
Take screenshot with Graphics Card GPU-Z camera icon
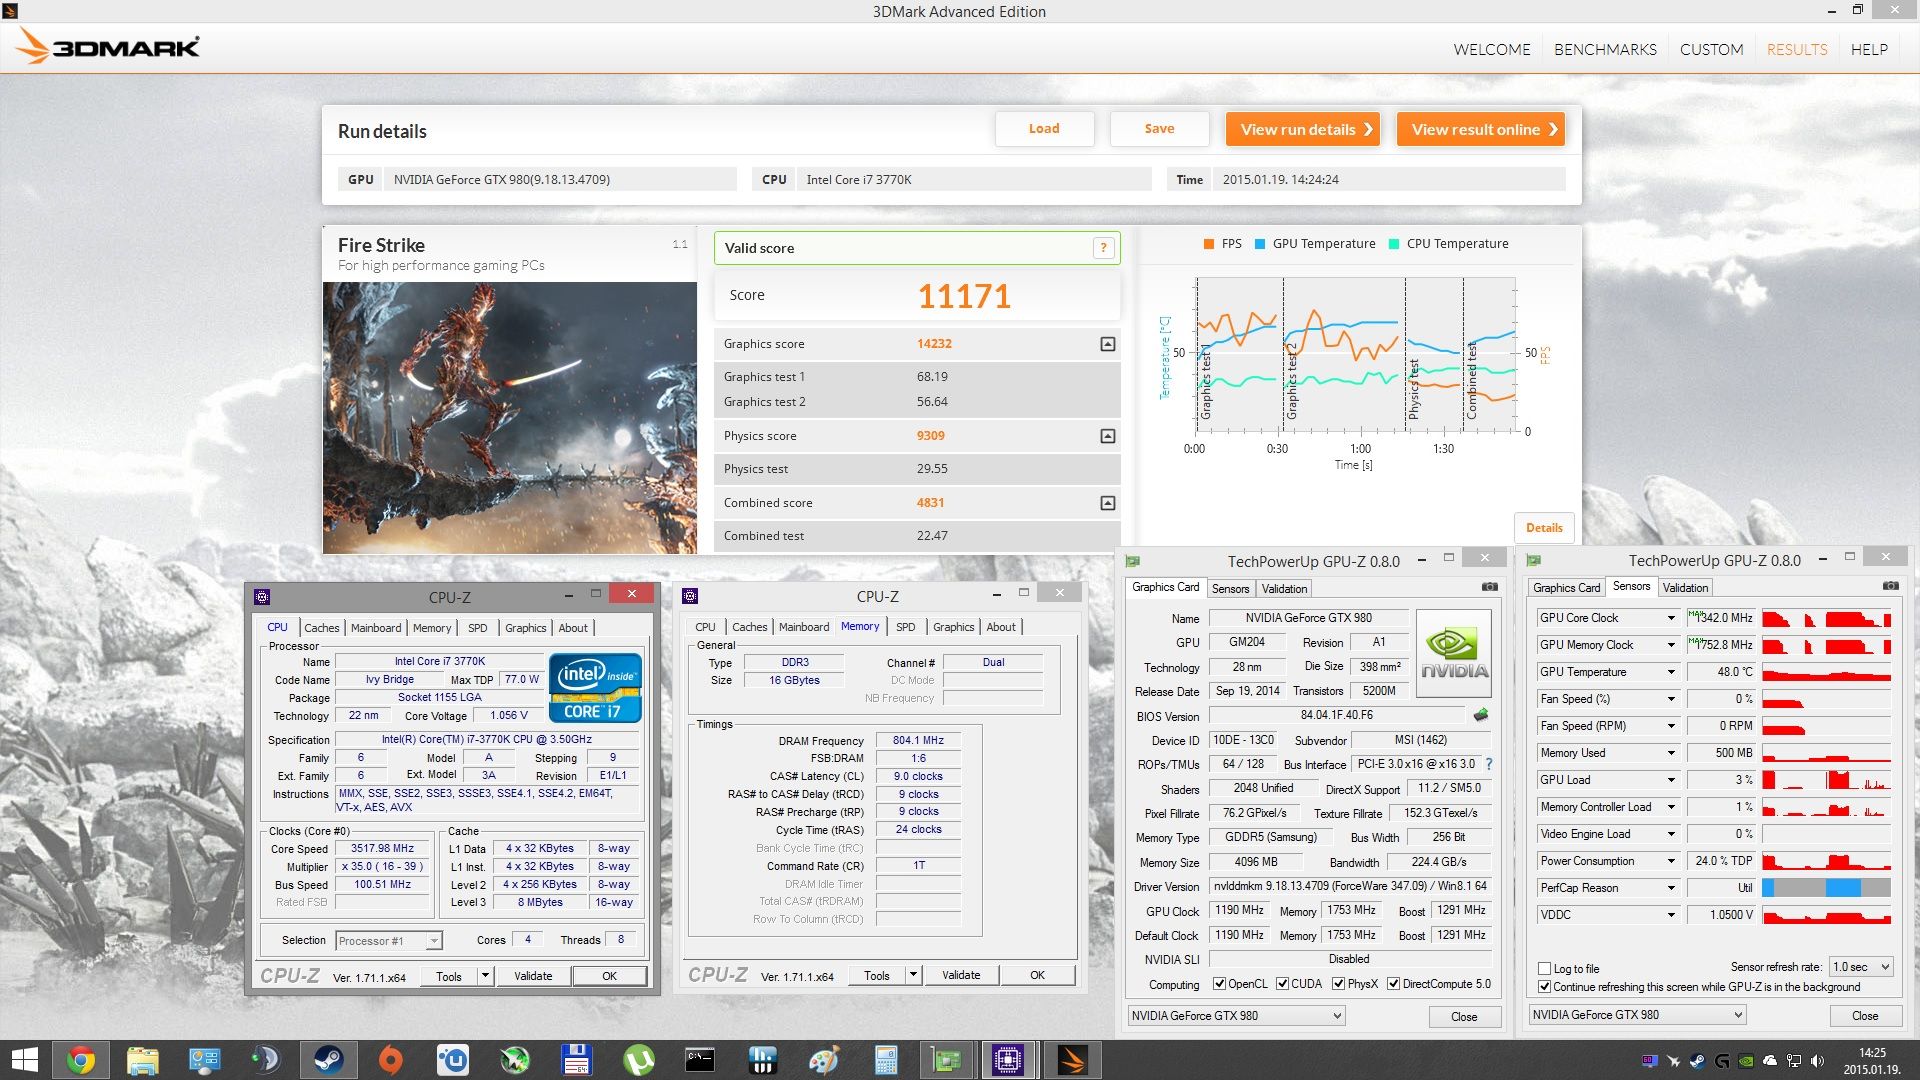[1489, 587]
